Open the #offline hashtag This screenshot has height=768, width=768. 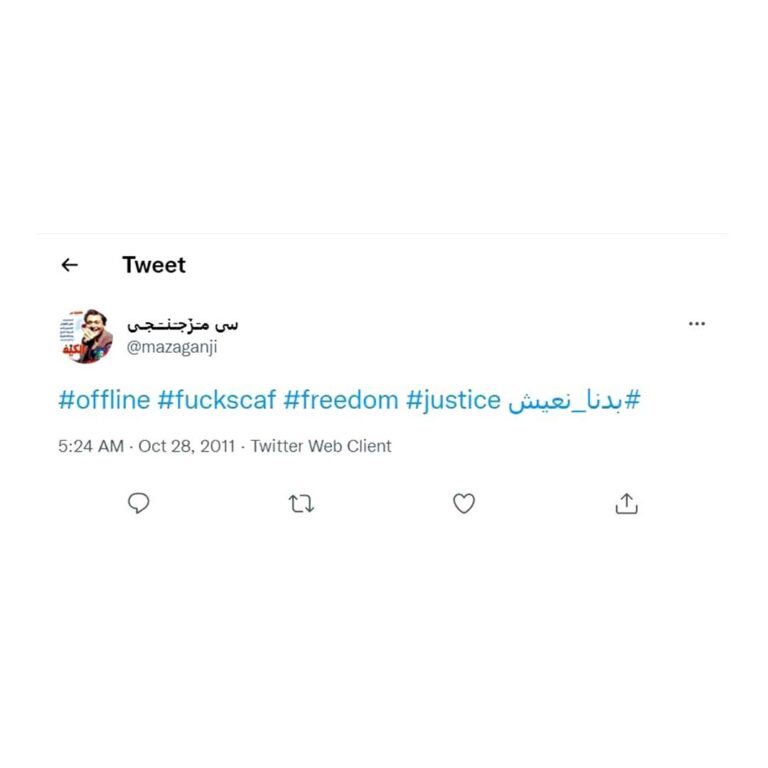point(104,400)
